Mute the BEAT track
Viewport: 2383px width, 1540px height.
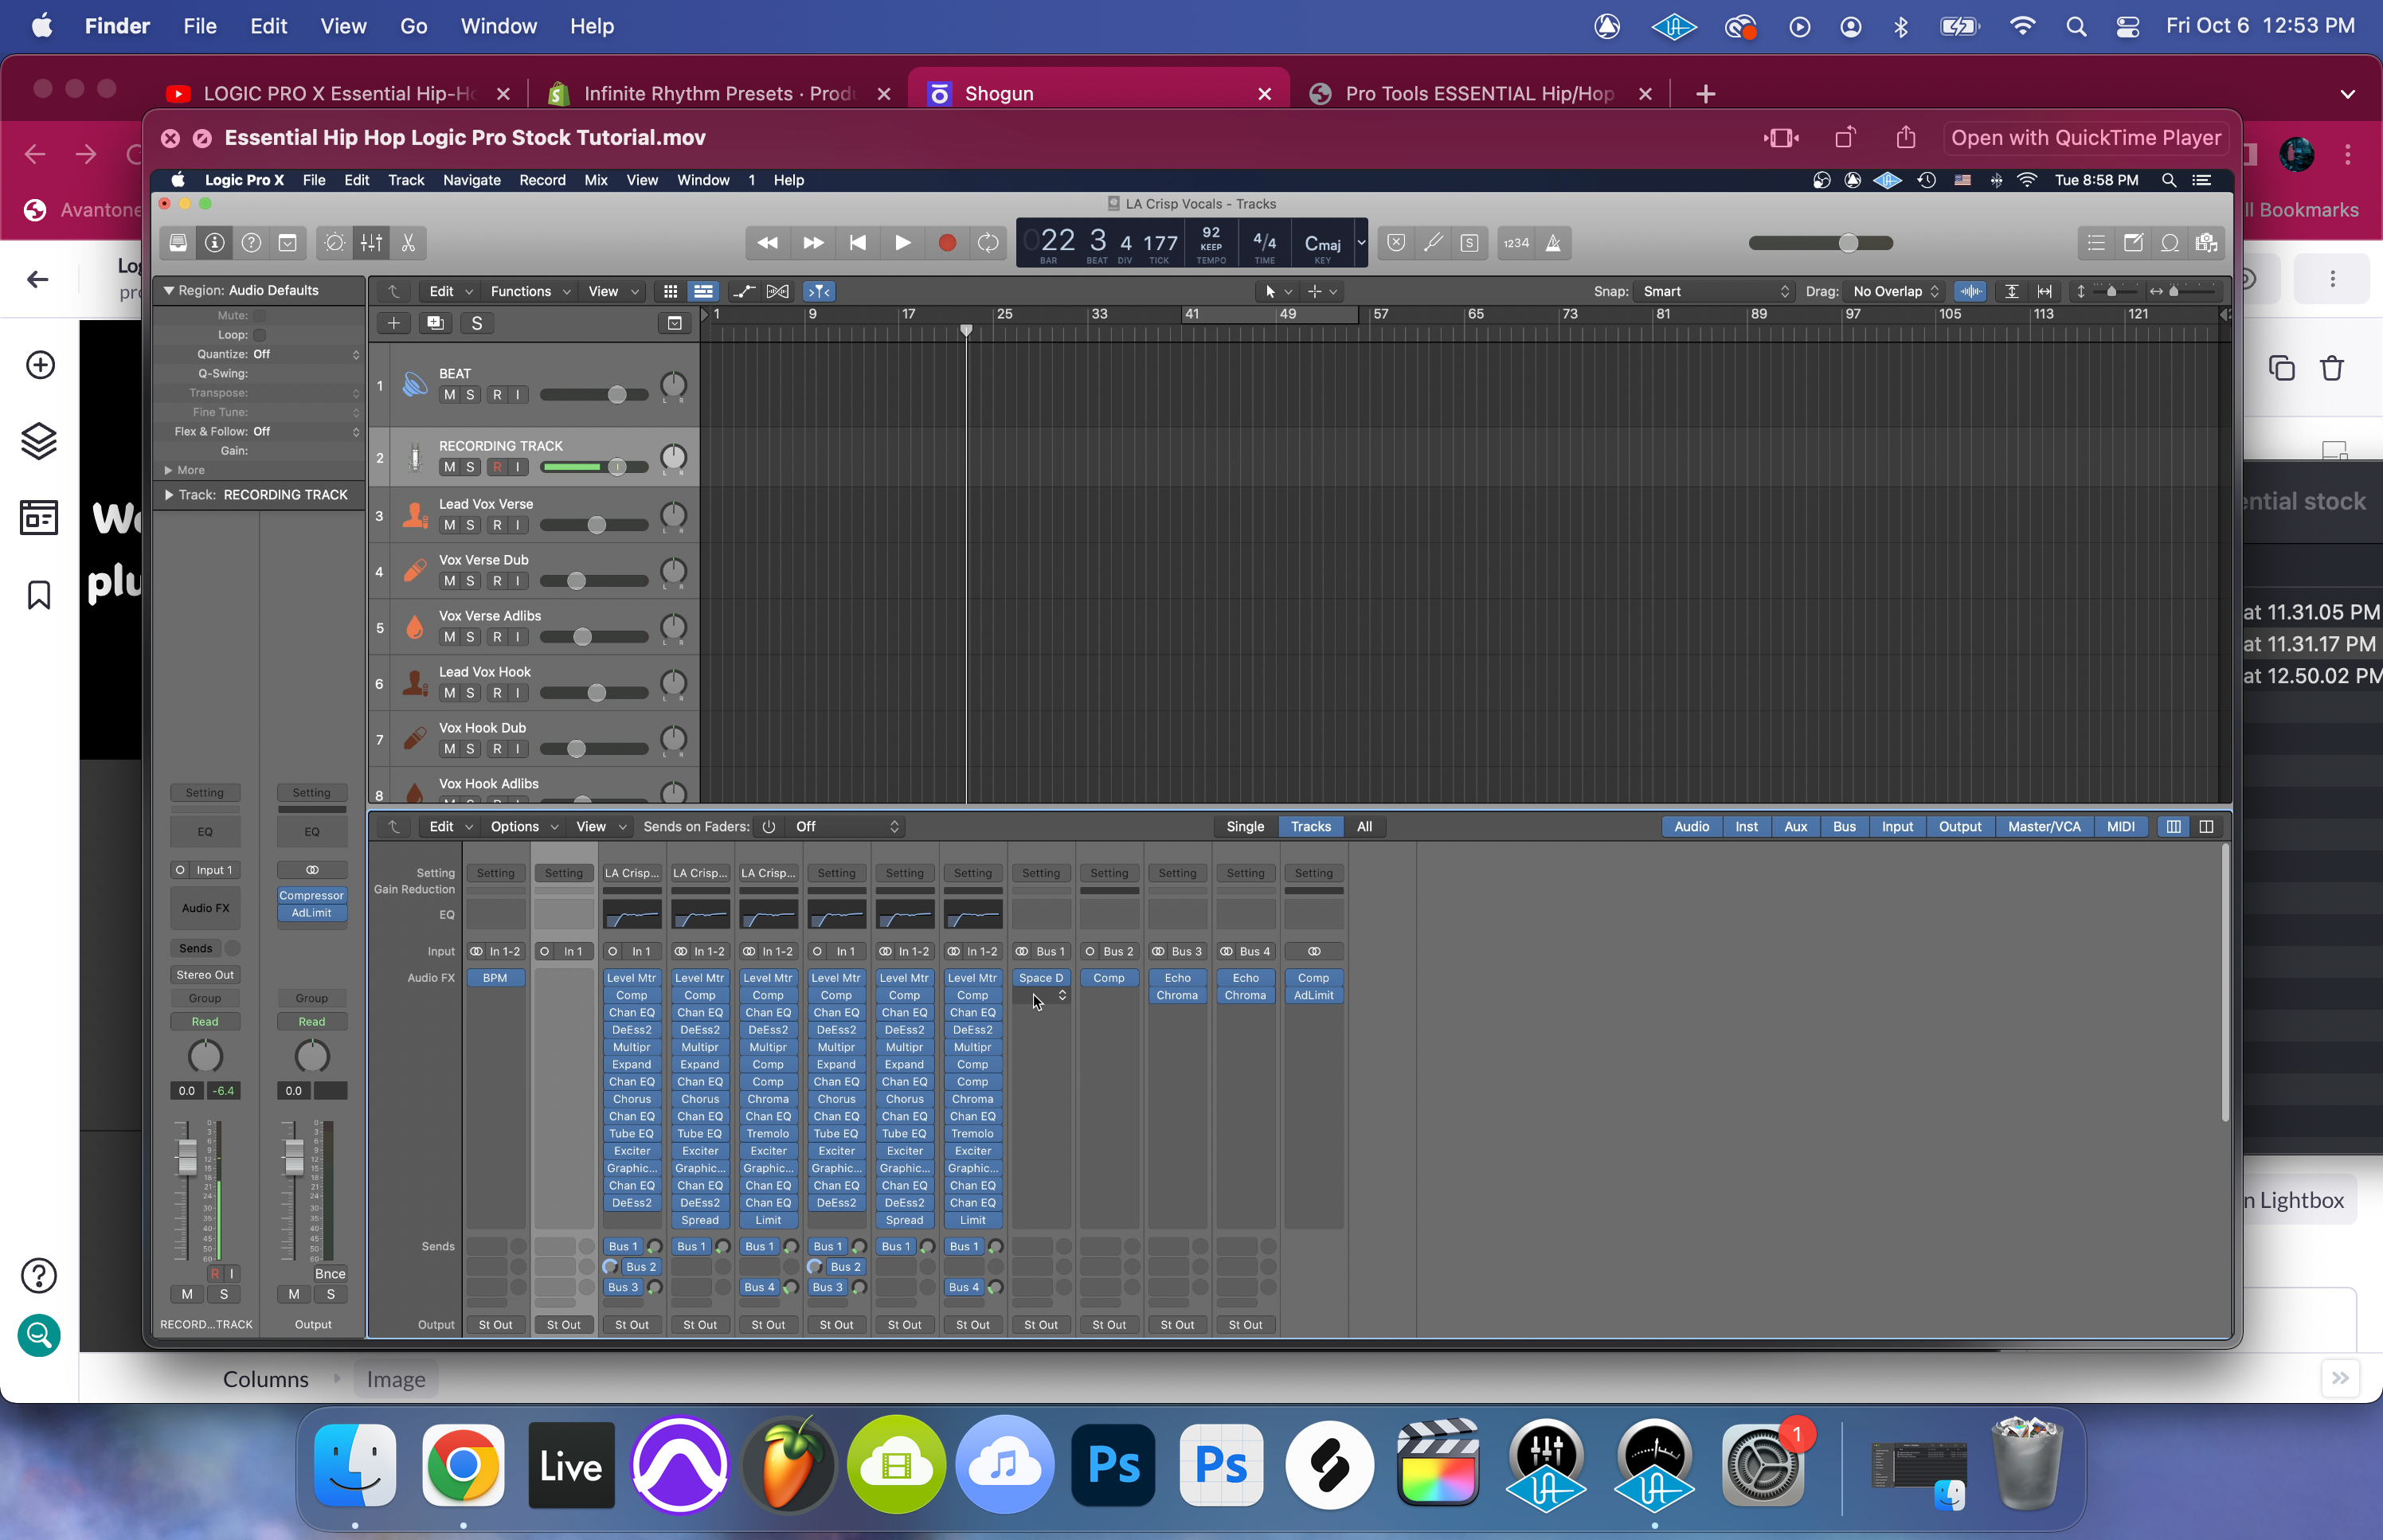(449, 395)
